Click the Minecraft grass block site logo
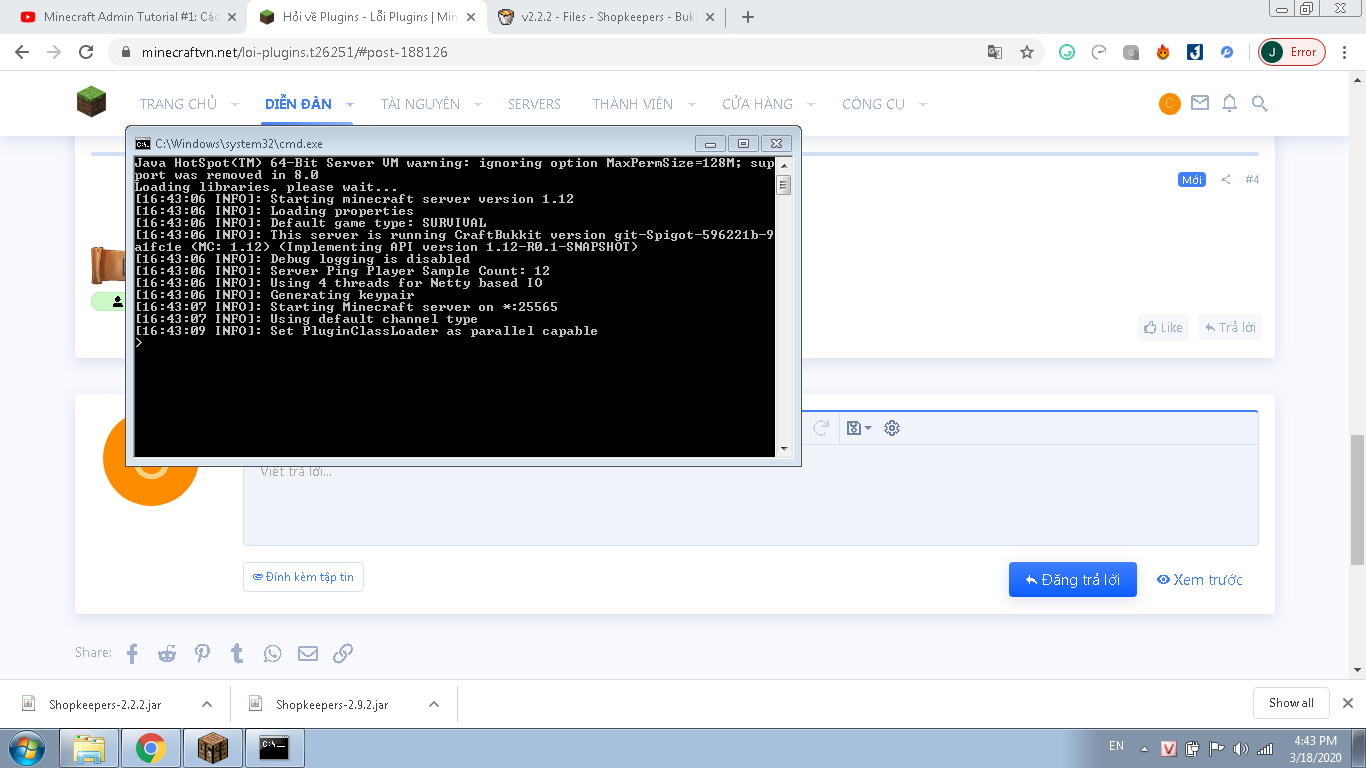Screen dimensions: 1366x768 91,101
